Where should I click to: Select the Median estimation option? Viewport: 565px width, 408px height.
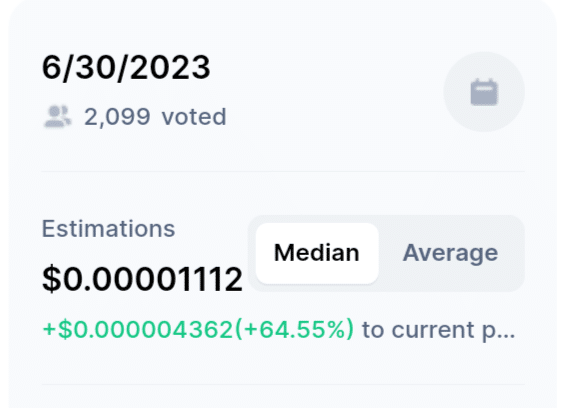coord(317,253)
